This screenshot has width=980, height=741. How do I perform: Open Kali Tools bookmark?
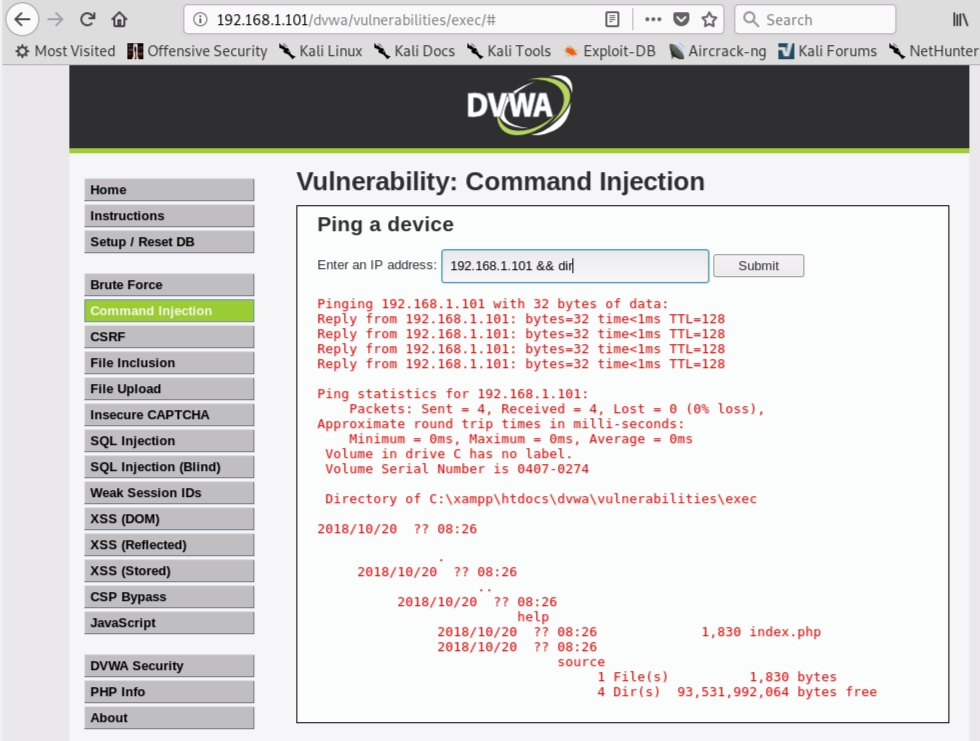509,51
